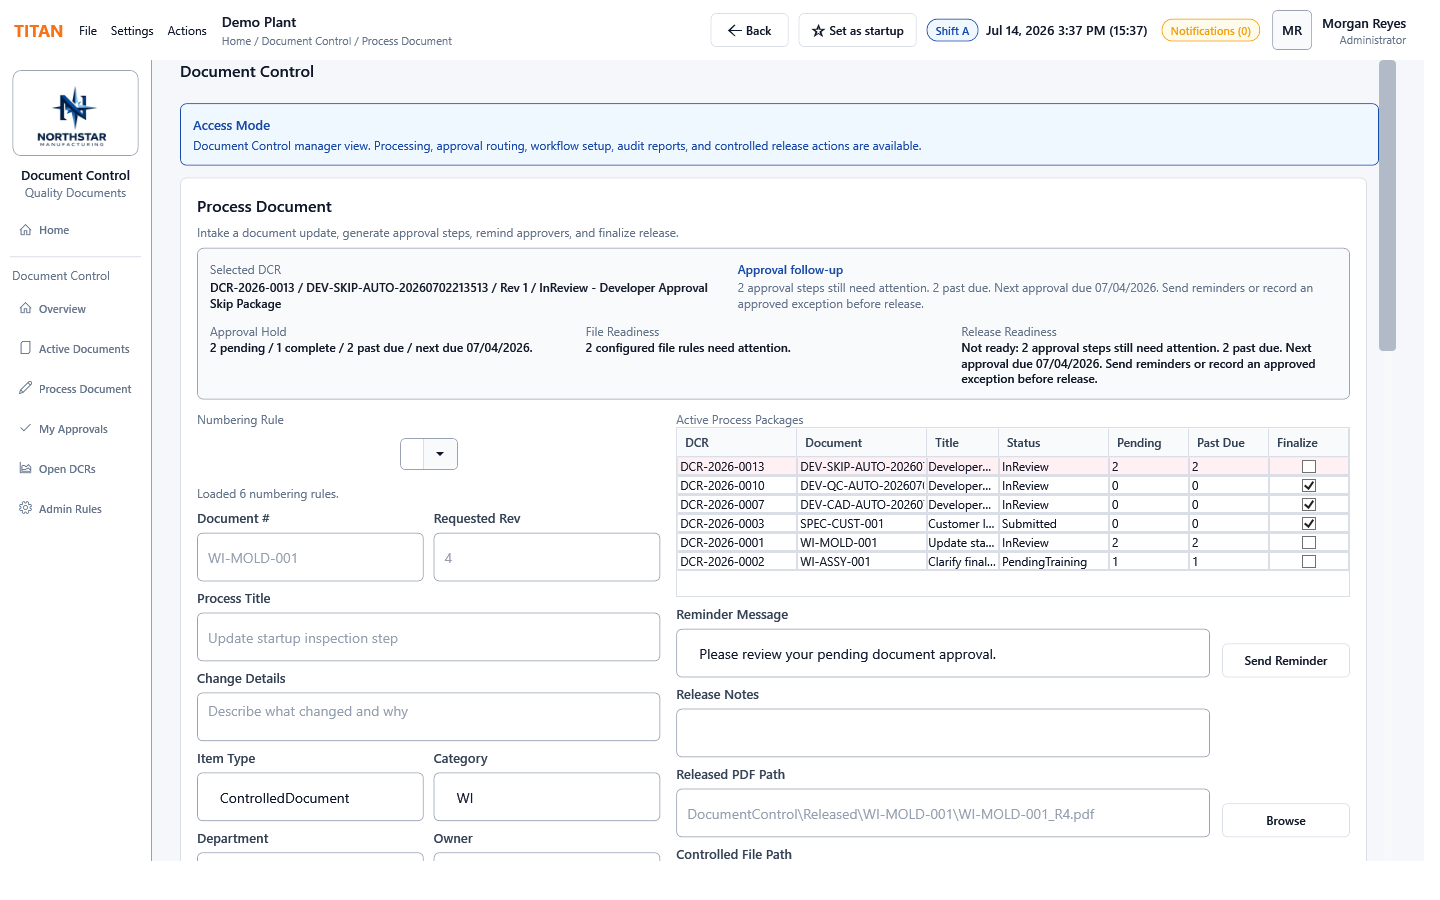Select DCR-2026-0010 cell
The height and width of the screenshot is (900, 1440).
736,486
